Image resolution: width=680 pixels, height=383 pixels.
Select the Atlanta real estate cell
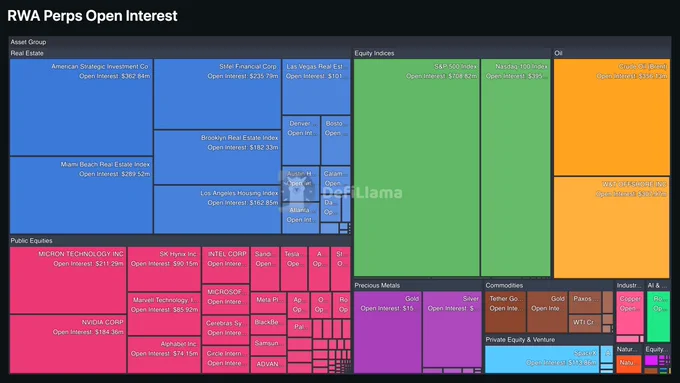click(301, 219)
